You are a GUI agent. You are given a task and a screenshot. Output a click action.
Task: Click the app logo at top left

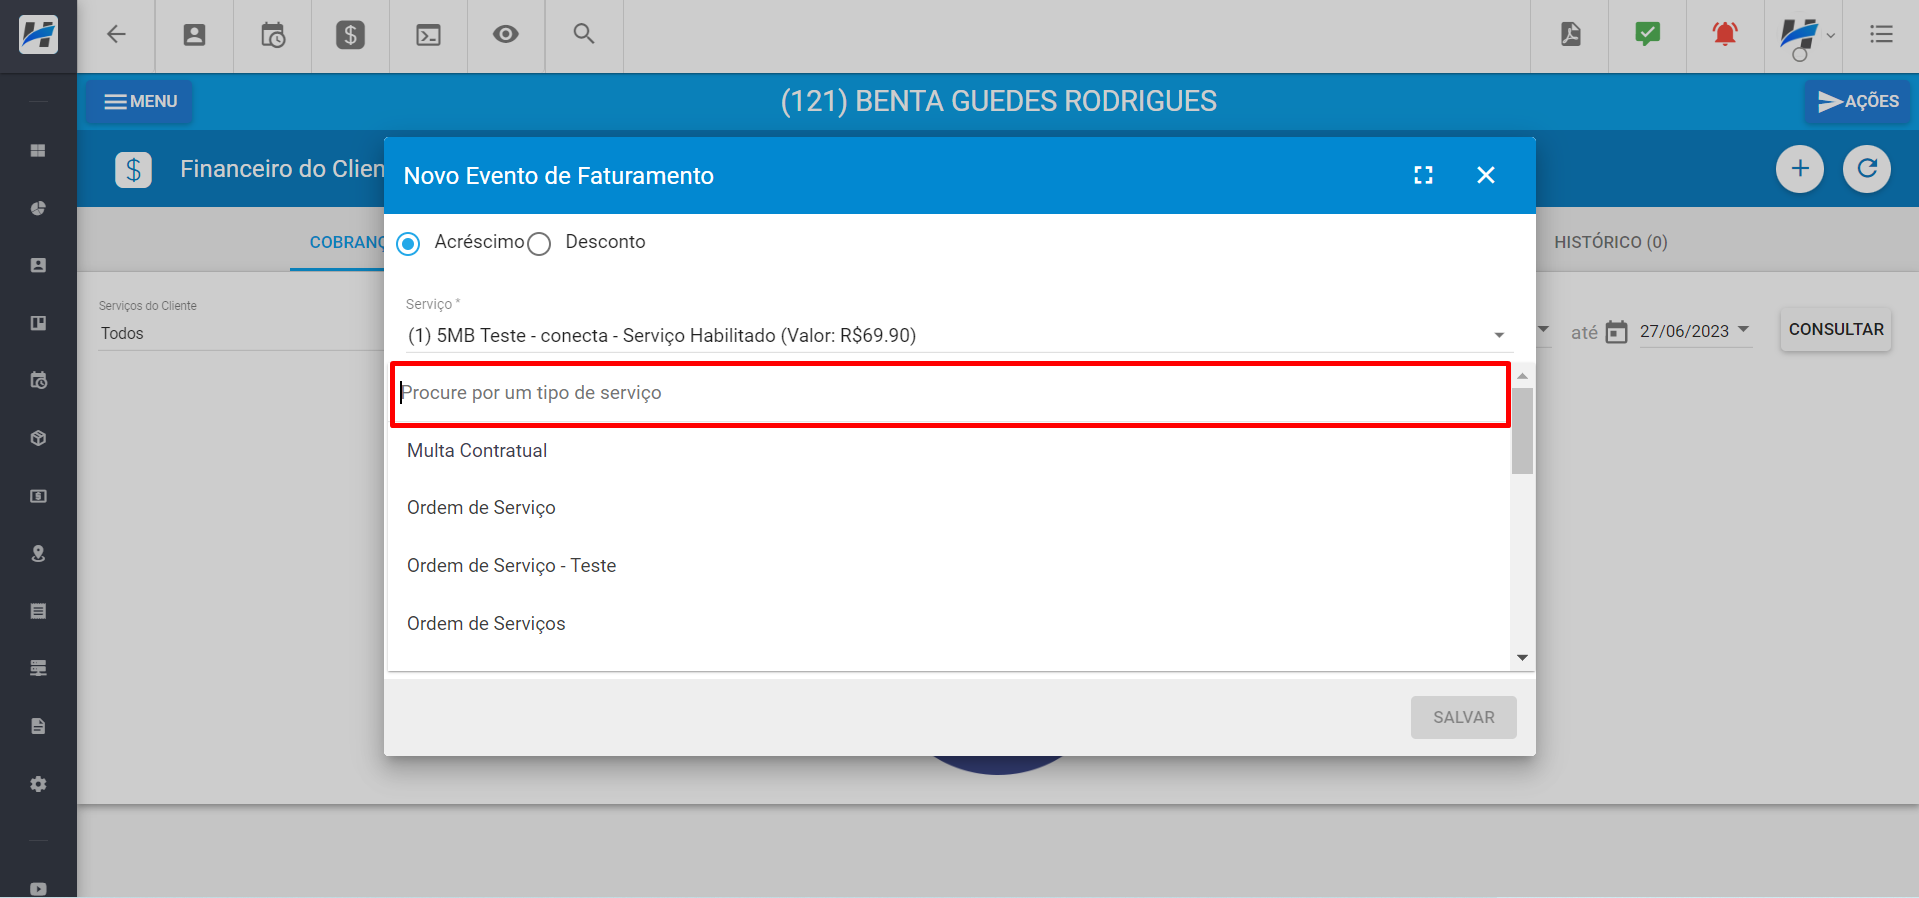(x=38, y=35)
